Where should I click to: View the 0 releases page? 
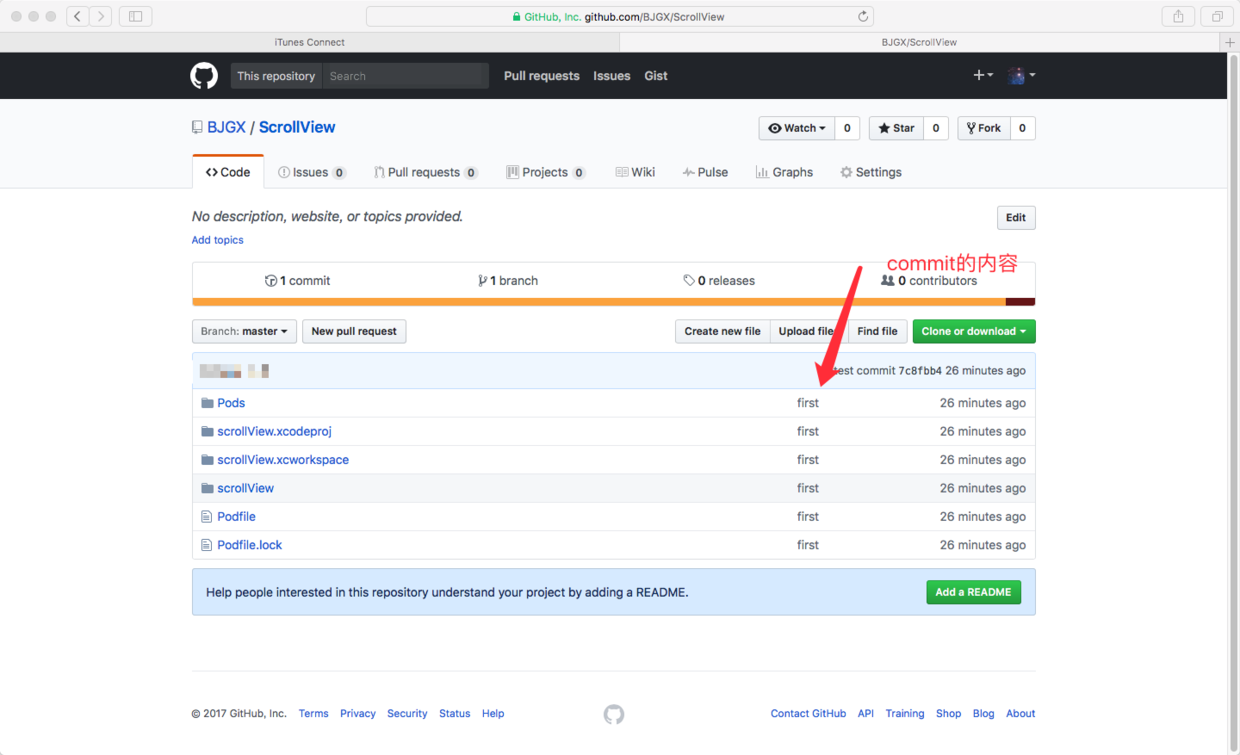click(x=719, y=281)
